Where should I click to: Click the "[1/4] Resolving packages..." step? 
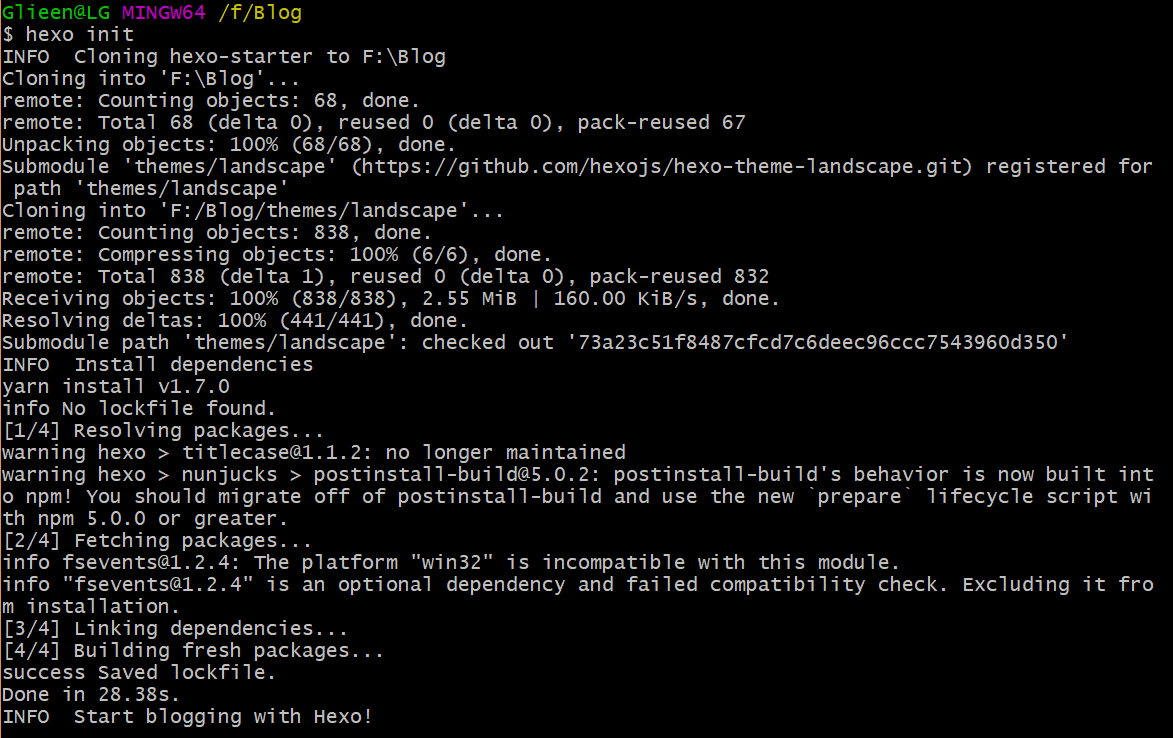click(x=163, y=431)
